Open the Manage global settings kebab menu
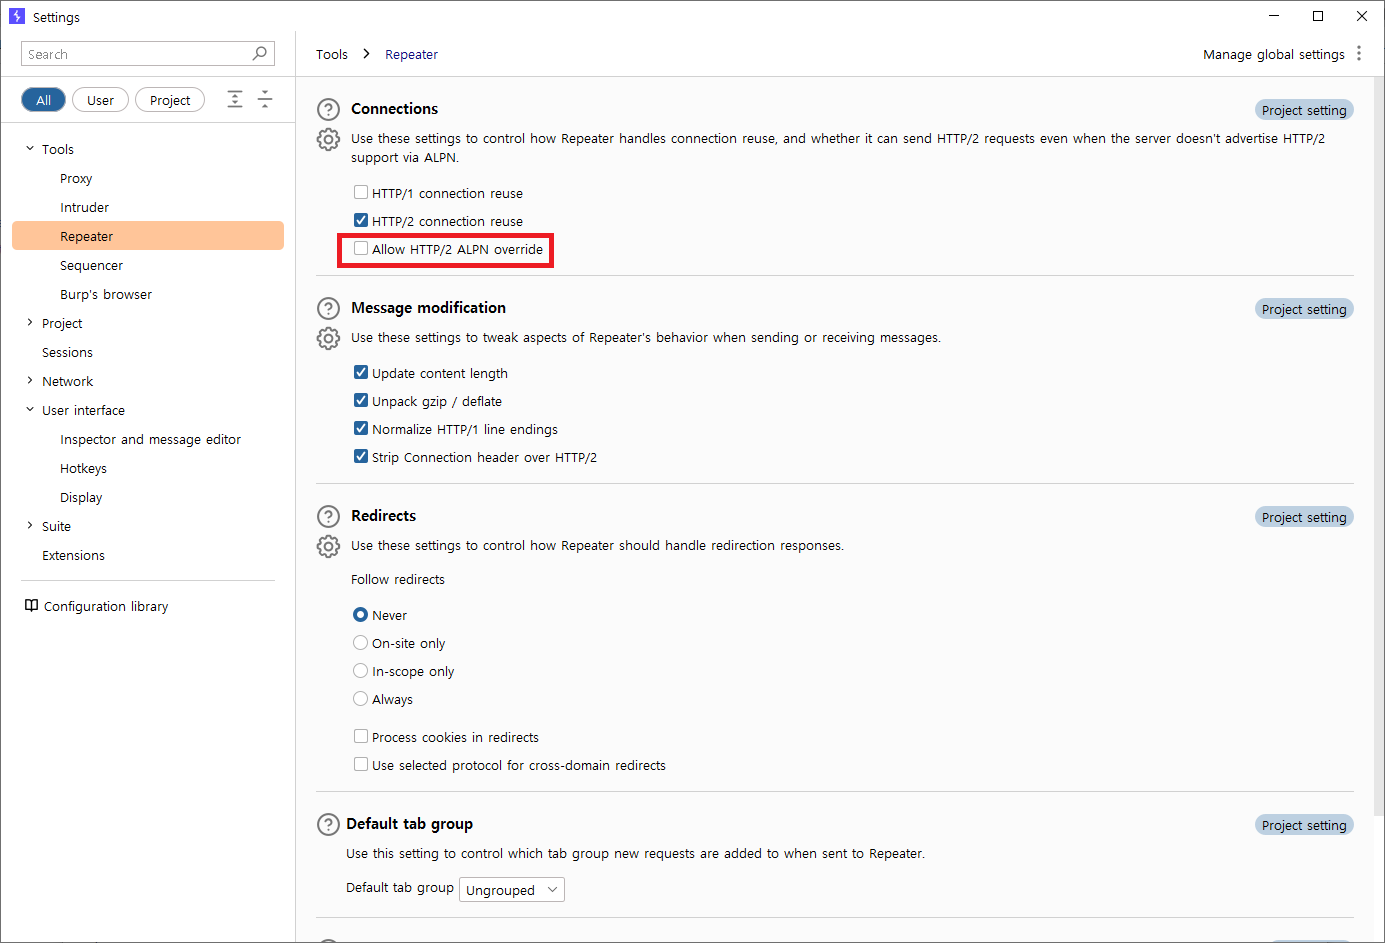1385x943 pixels. point(1359,54)
